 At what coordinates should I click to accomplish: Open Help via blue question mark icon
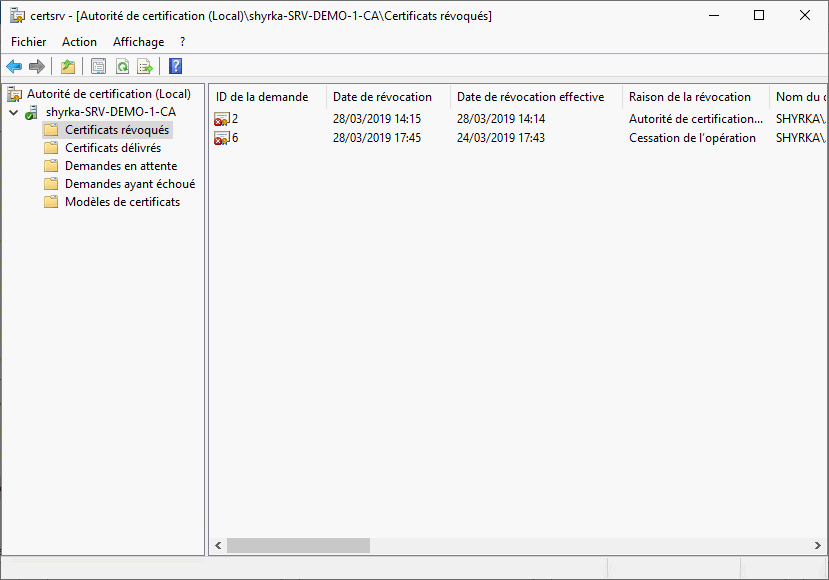click(x=175, y=67)
